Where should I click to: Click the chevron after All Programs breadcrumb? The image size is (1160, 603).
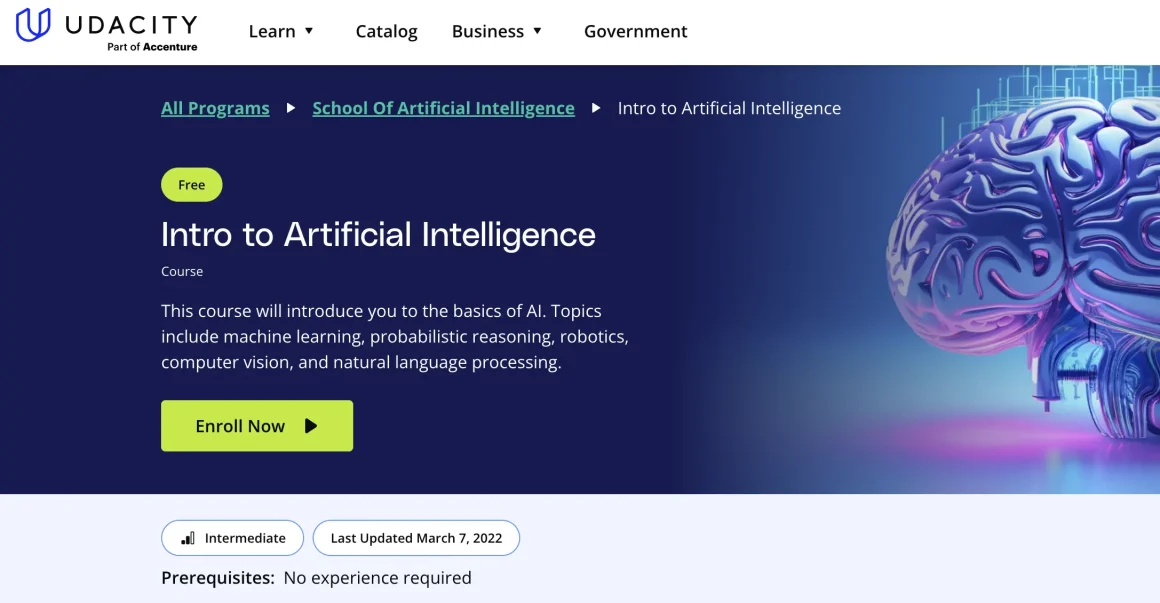(290, 108)
